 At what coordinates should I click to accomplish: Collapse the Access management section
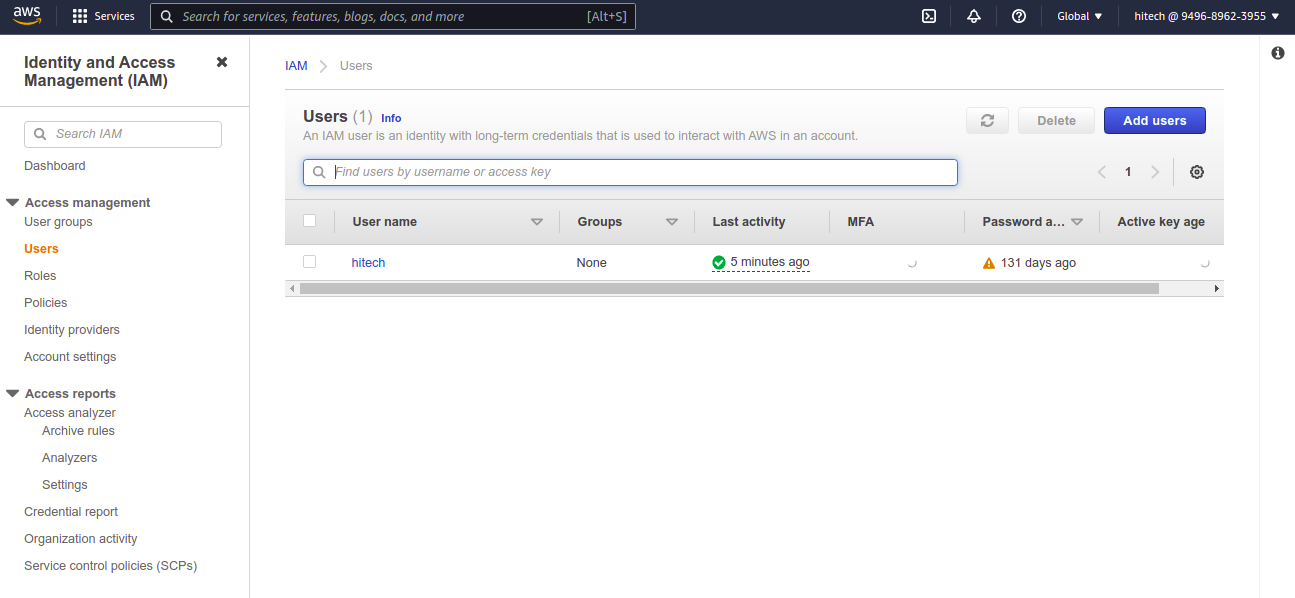point(12,202)
